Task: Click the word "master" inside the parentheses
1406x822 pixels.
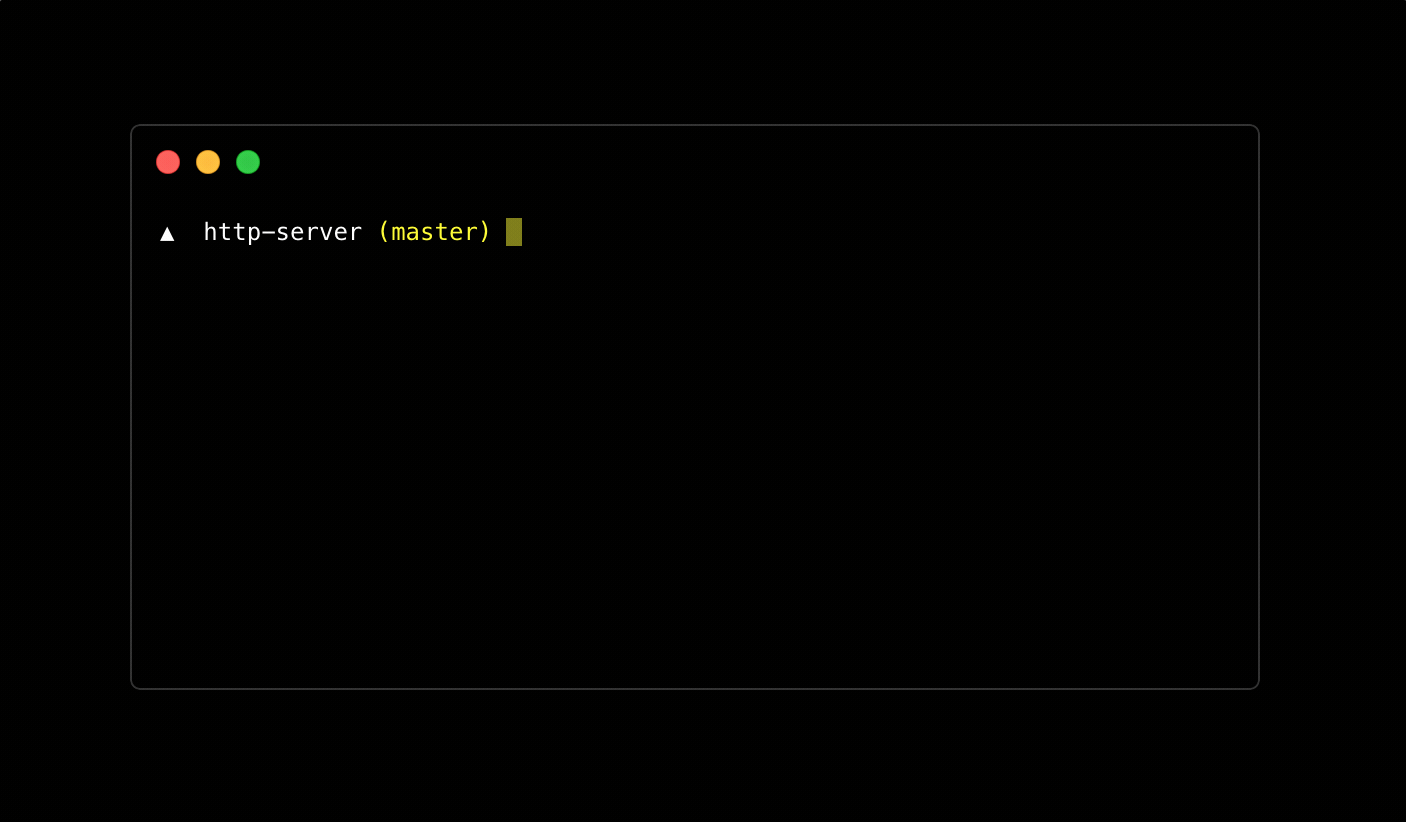Action: click(435, 232)
